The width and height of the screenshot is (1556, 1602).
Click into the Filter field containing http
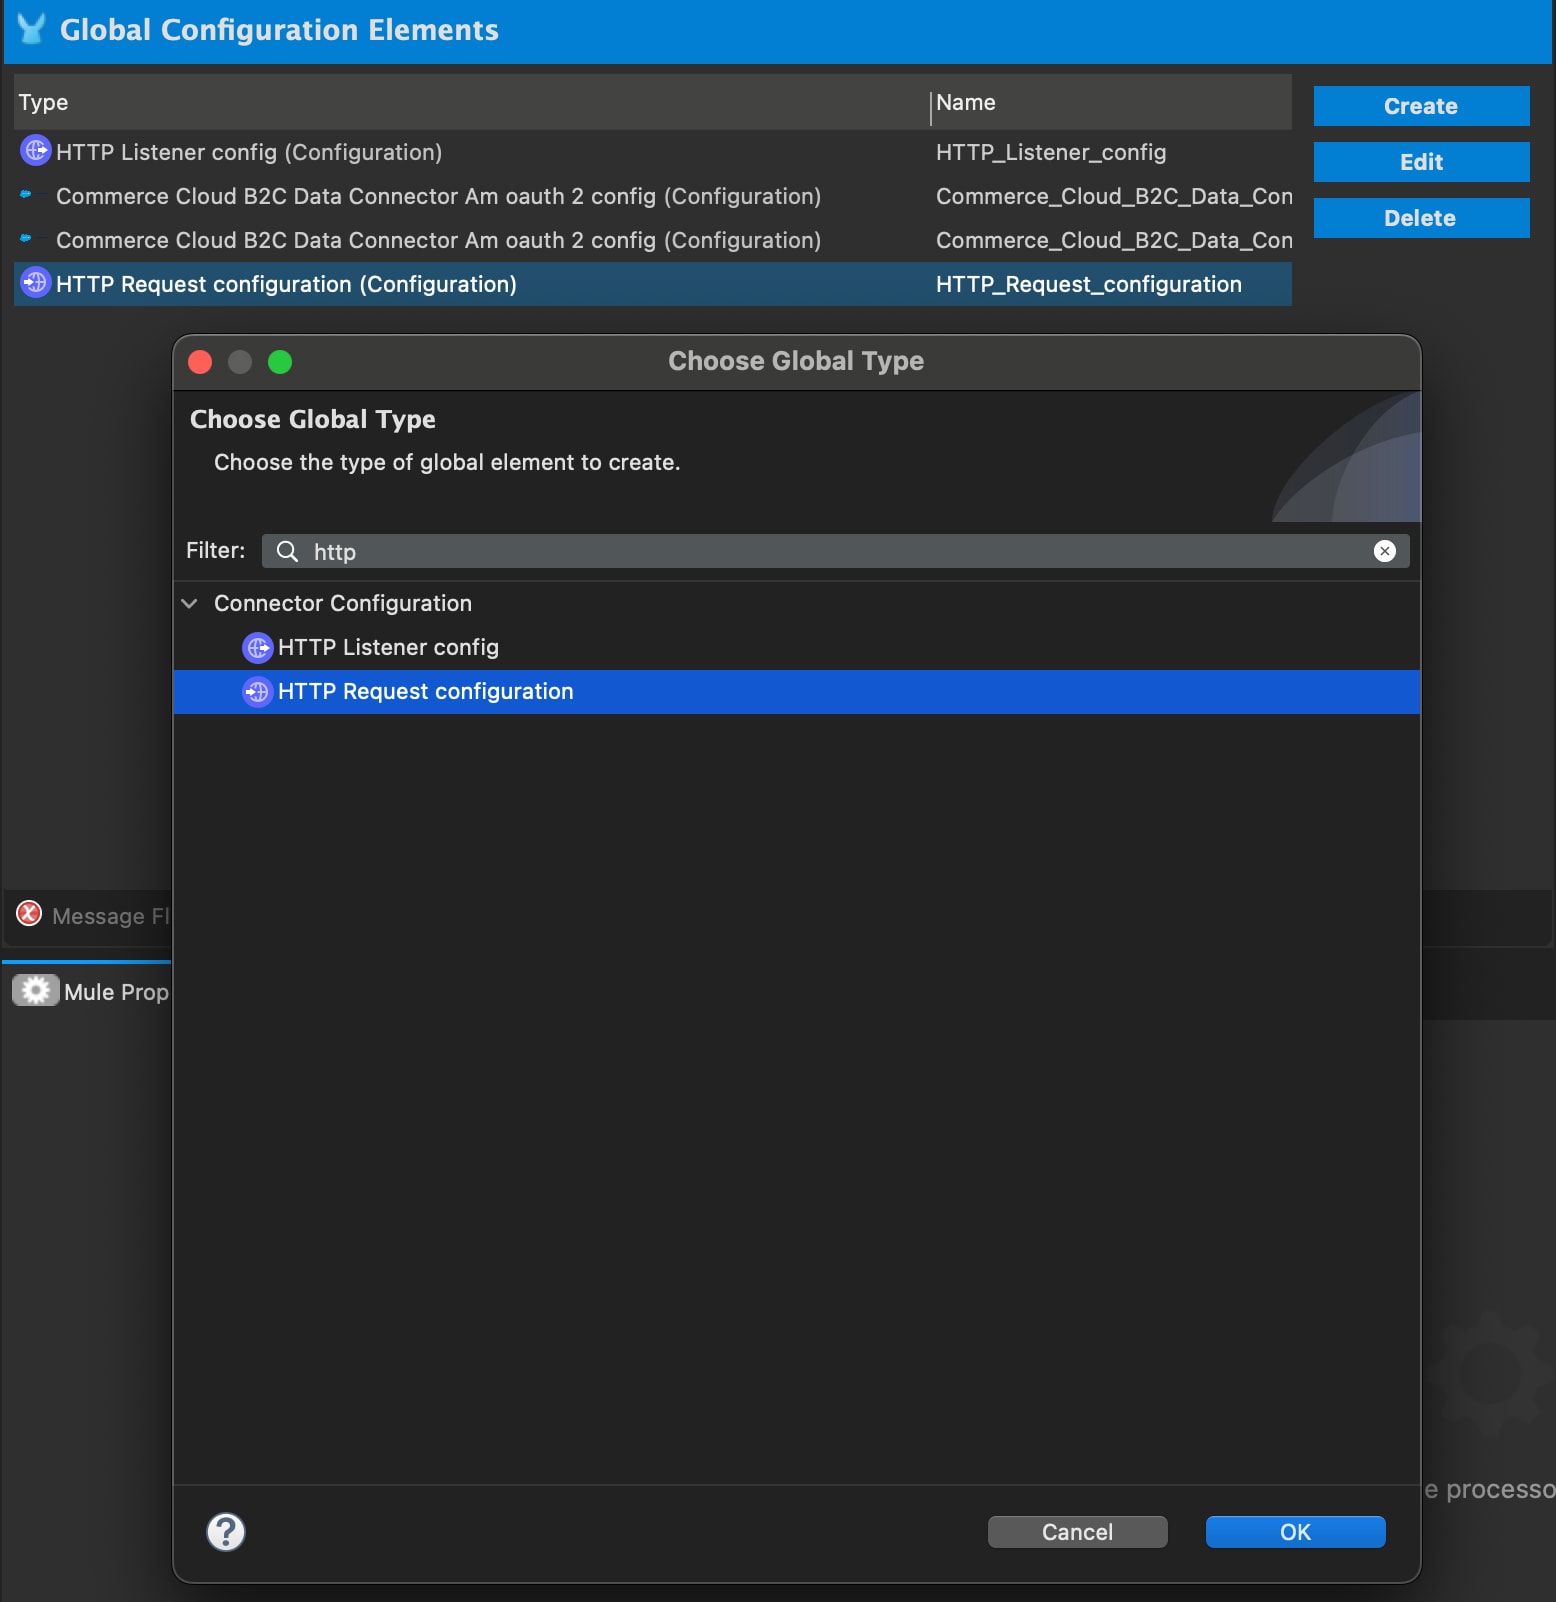pyautogui.click(x=836, y=551)
